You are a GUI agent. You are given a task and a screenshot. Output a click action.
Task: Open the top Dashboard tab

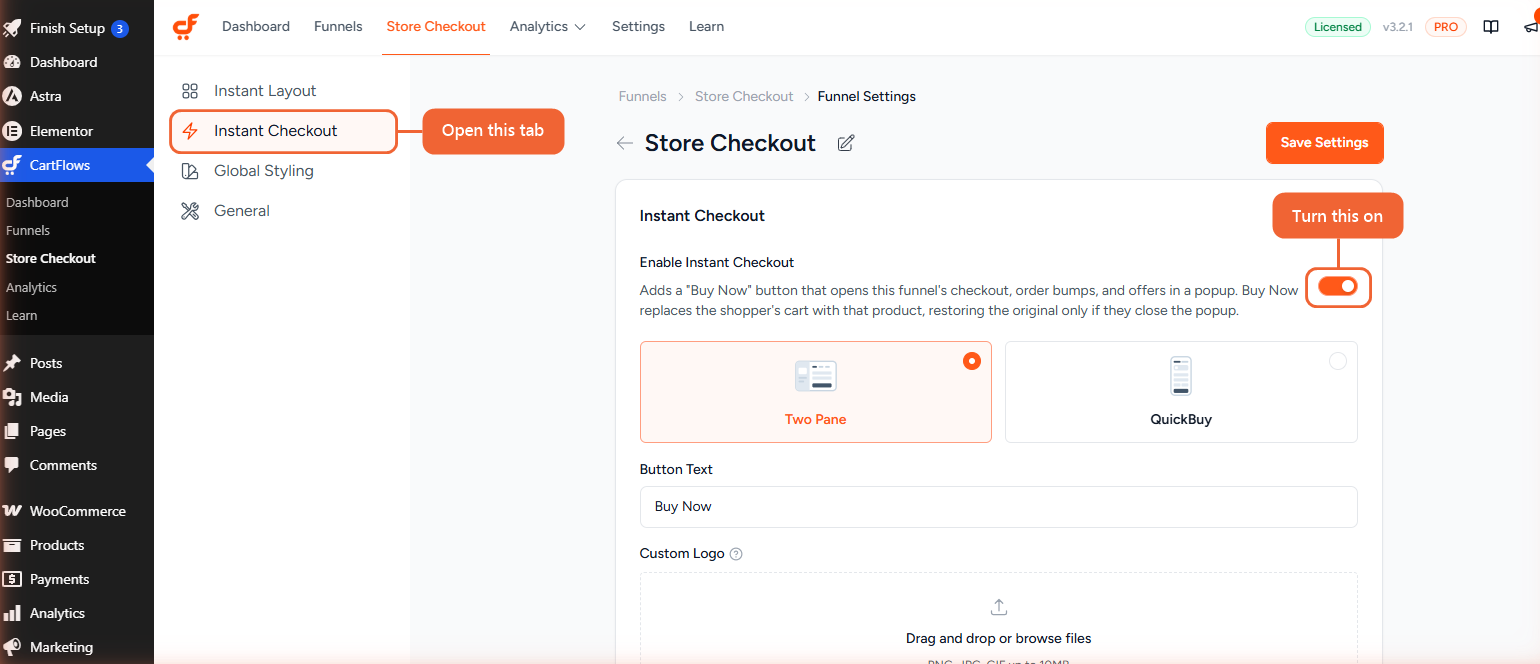tap(256, 27)
